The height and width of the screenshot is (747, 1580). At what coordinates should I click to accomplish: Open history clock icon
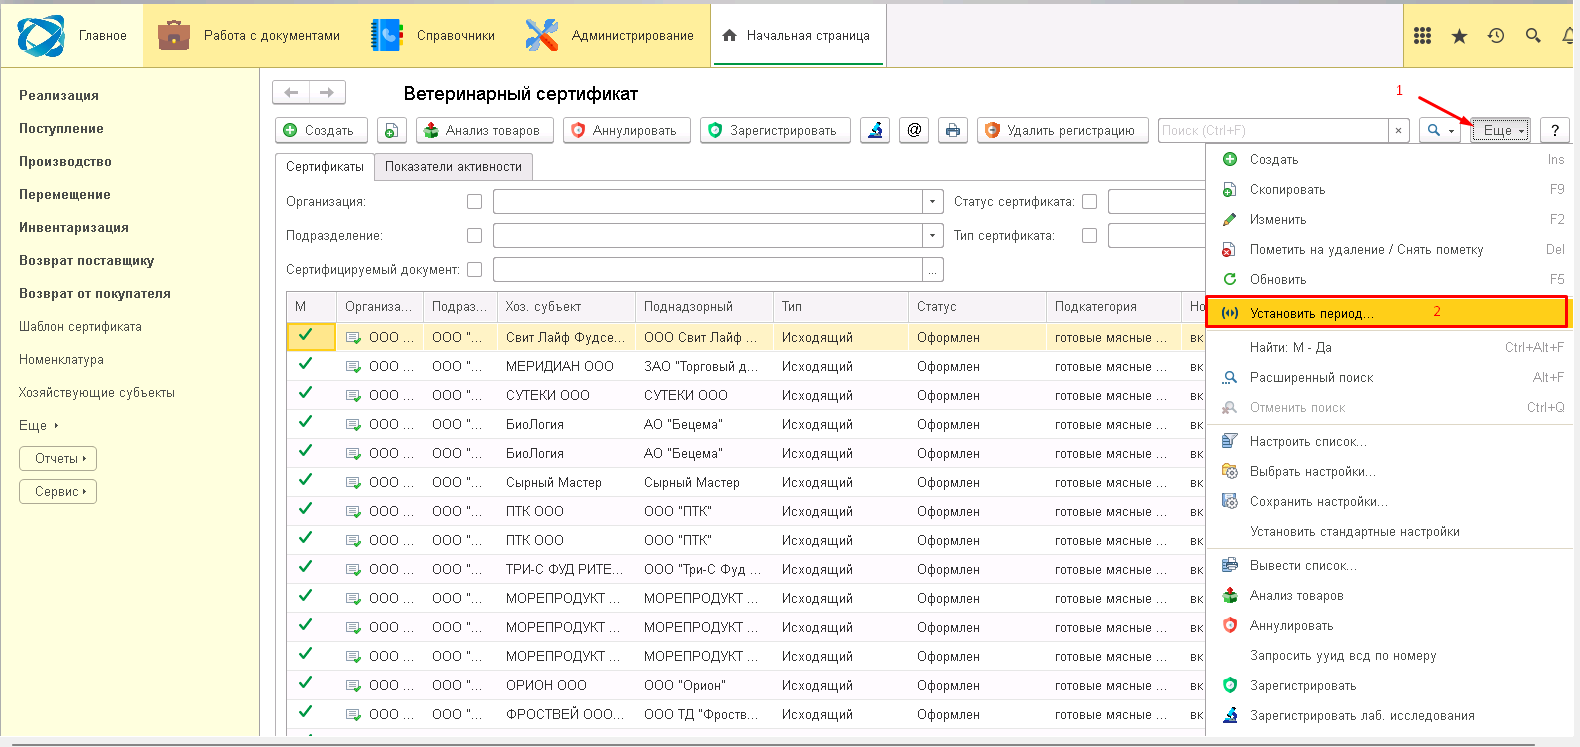point(1496,36)
